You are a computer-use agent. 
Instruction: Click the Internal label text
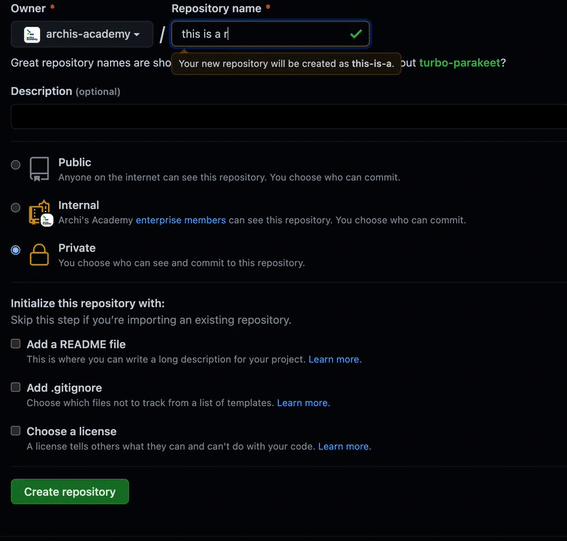78,205
